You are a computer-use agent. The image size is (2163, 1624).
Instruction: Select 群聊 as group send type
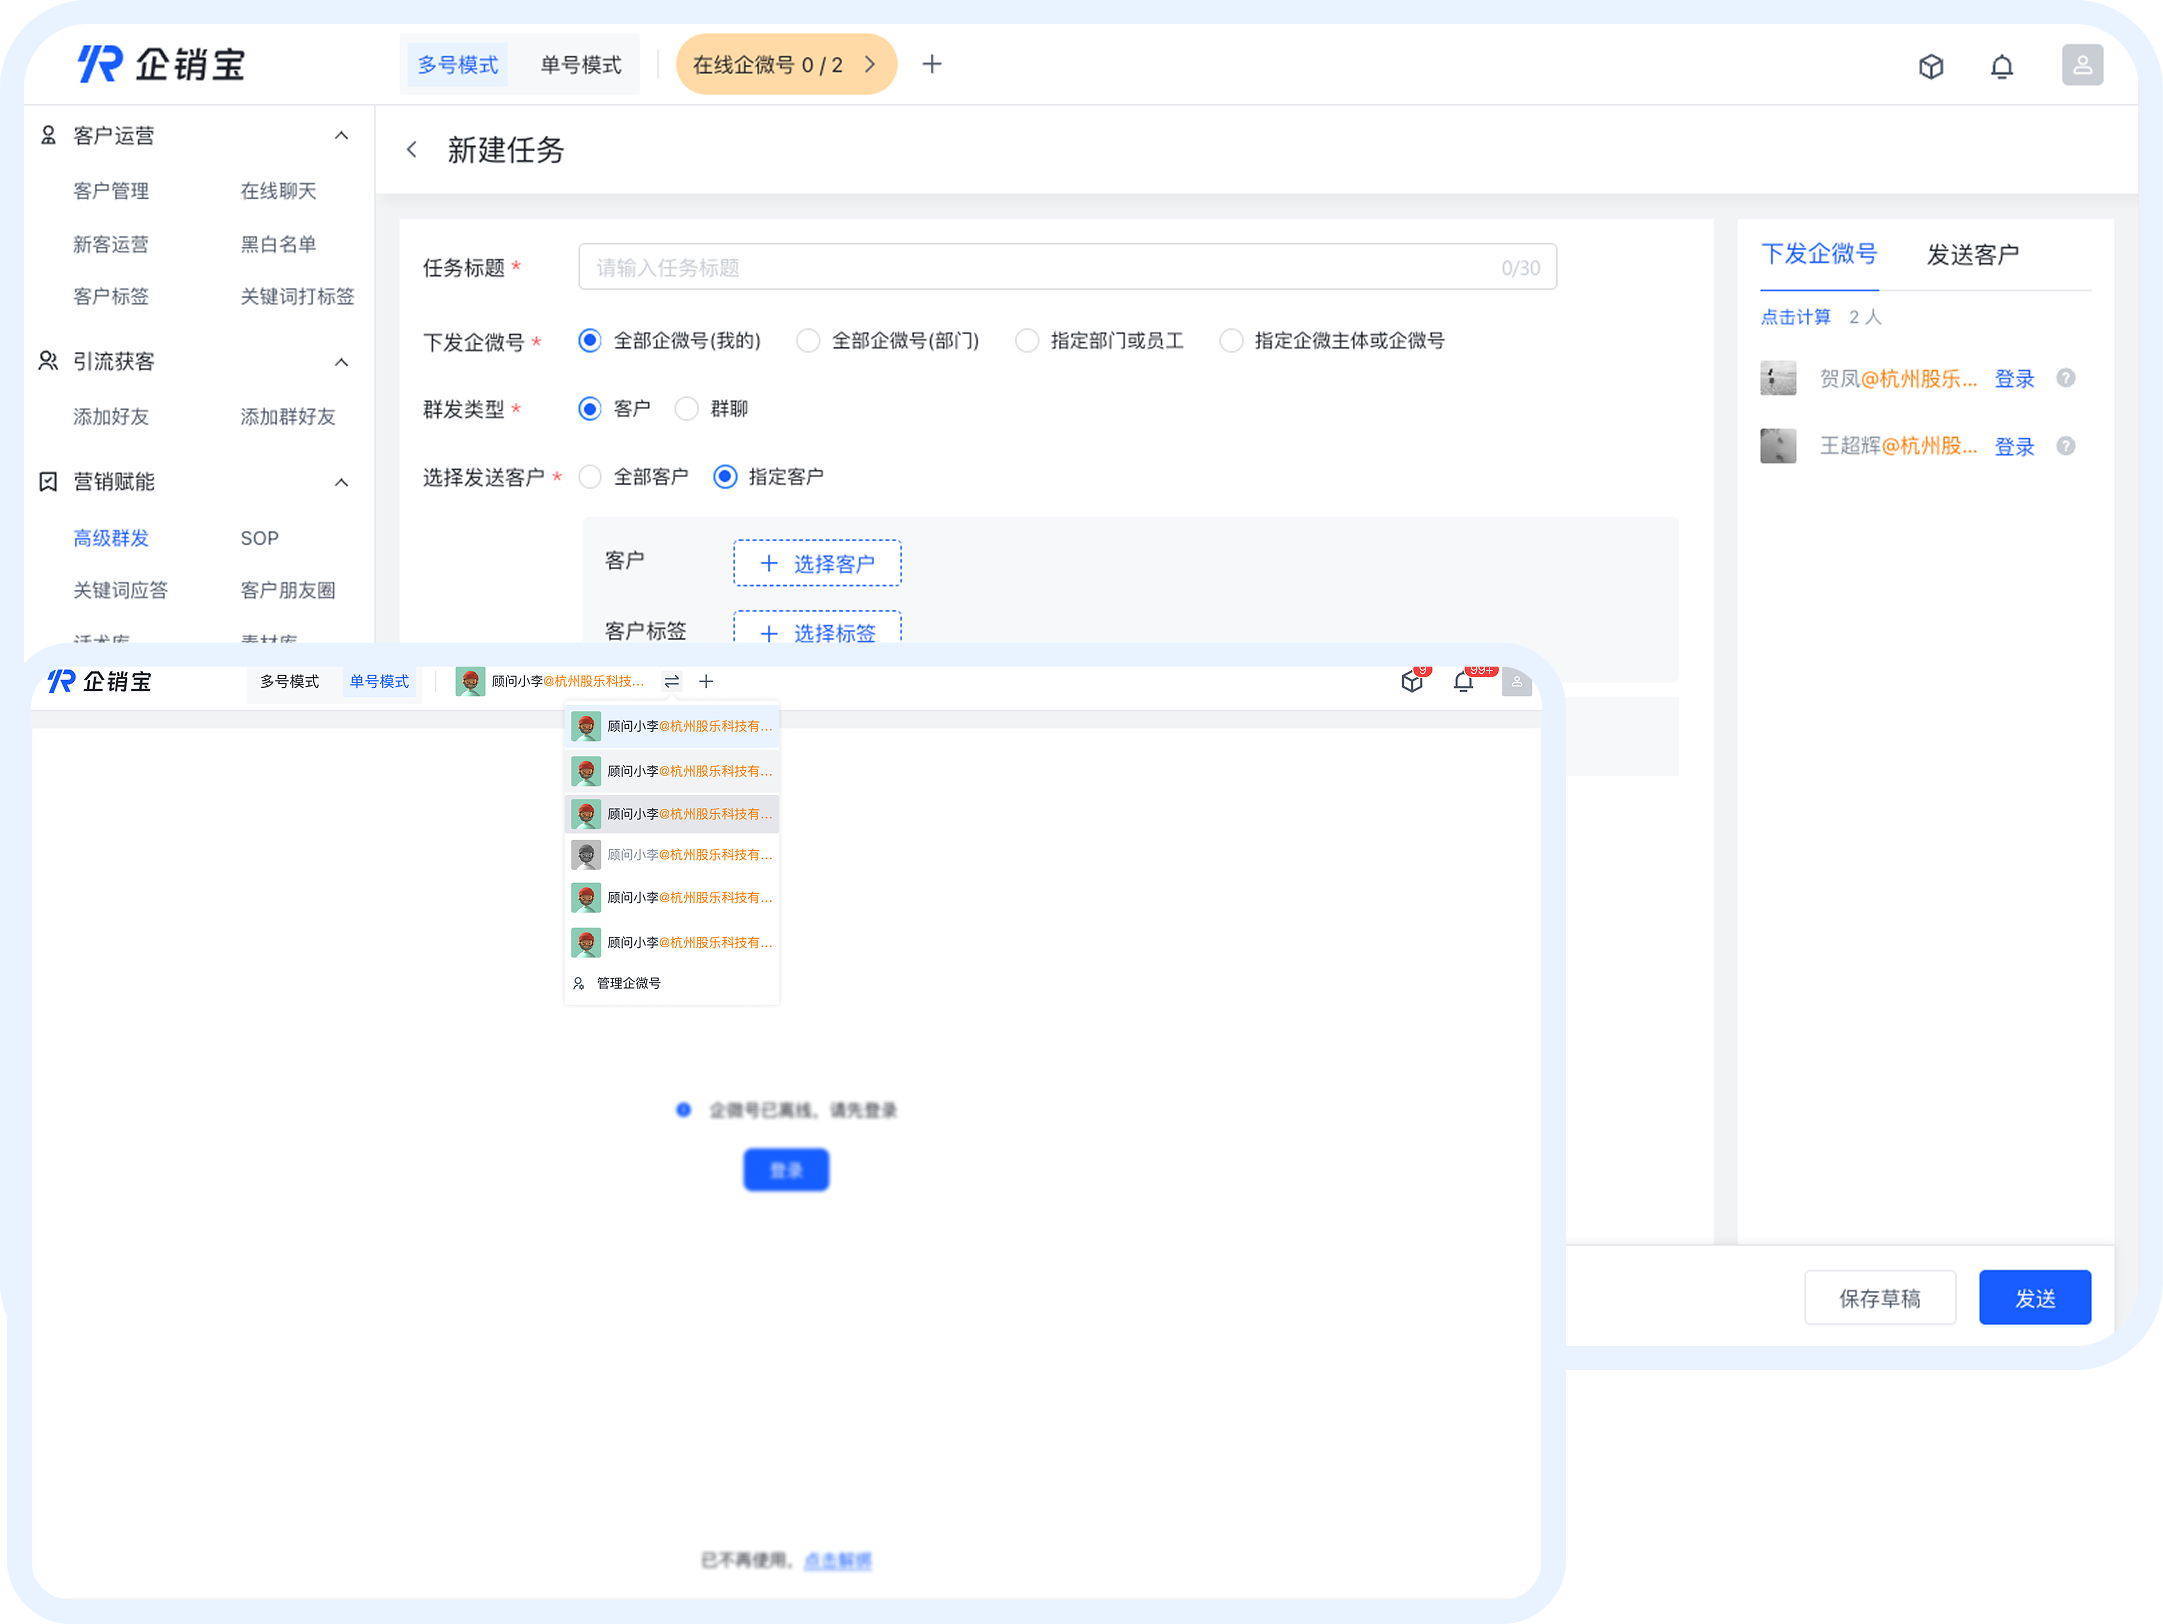687,409
